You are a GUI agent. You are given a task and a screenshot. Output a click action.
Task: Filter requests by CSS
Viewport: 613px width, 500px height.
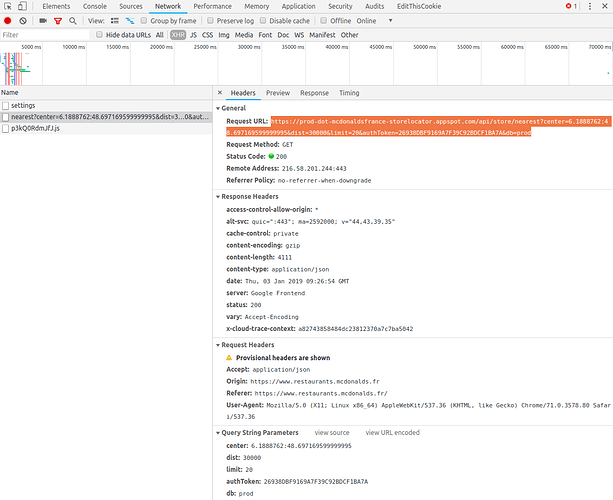pyautogui.click(x=207, y=35)
